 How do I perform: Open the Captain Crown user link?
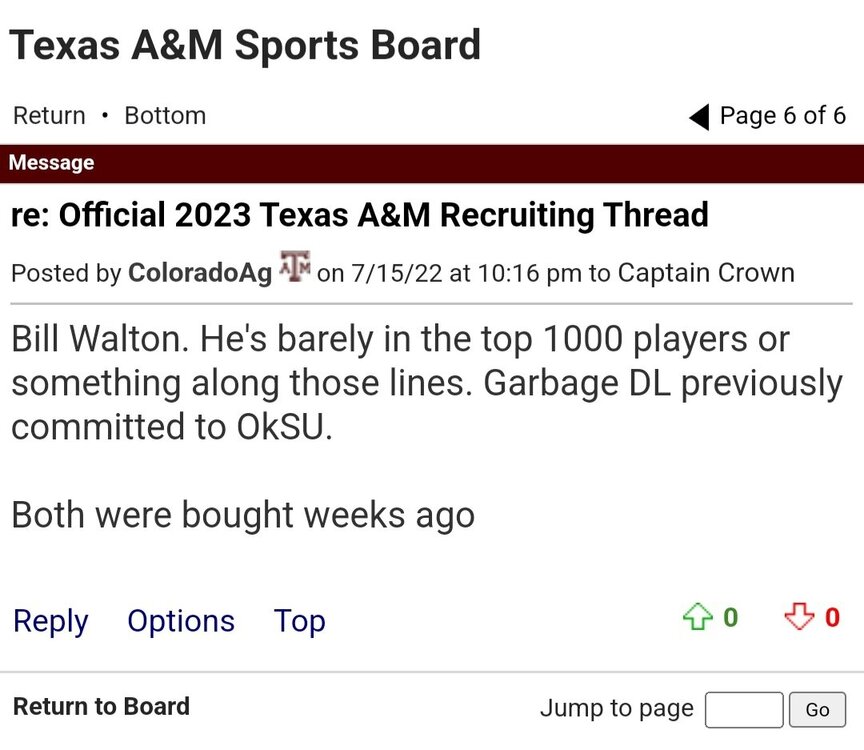coord(706,273)
